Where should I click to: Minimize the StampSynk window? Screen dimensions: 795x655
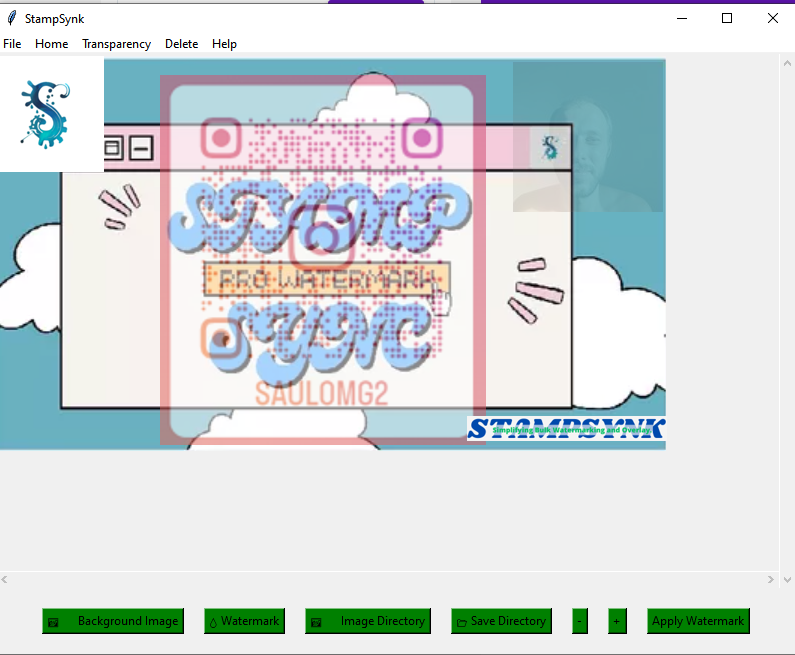click(x=682, y=18)
